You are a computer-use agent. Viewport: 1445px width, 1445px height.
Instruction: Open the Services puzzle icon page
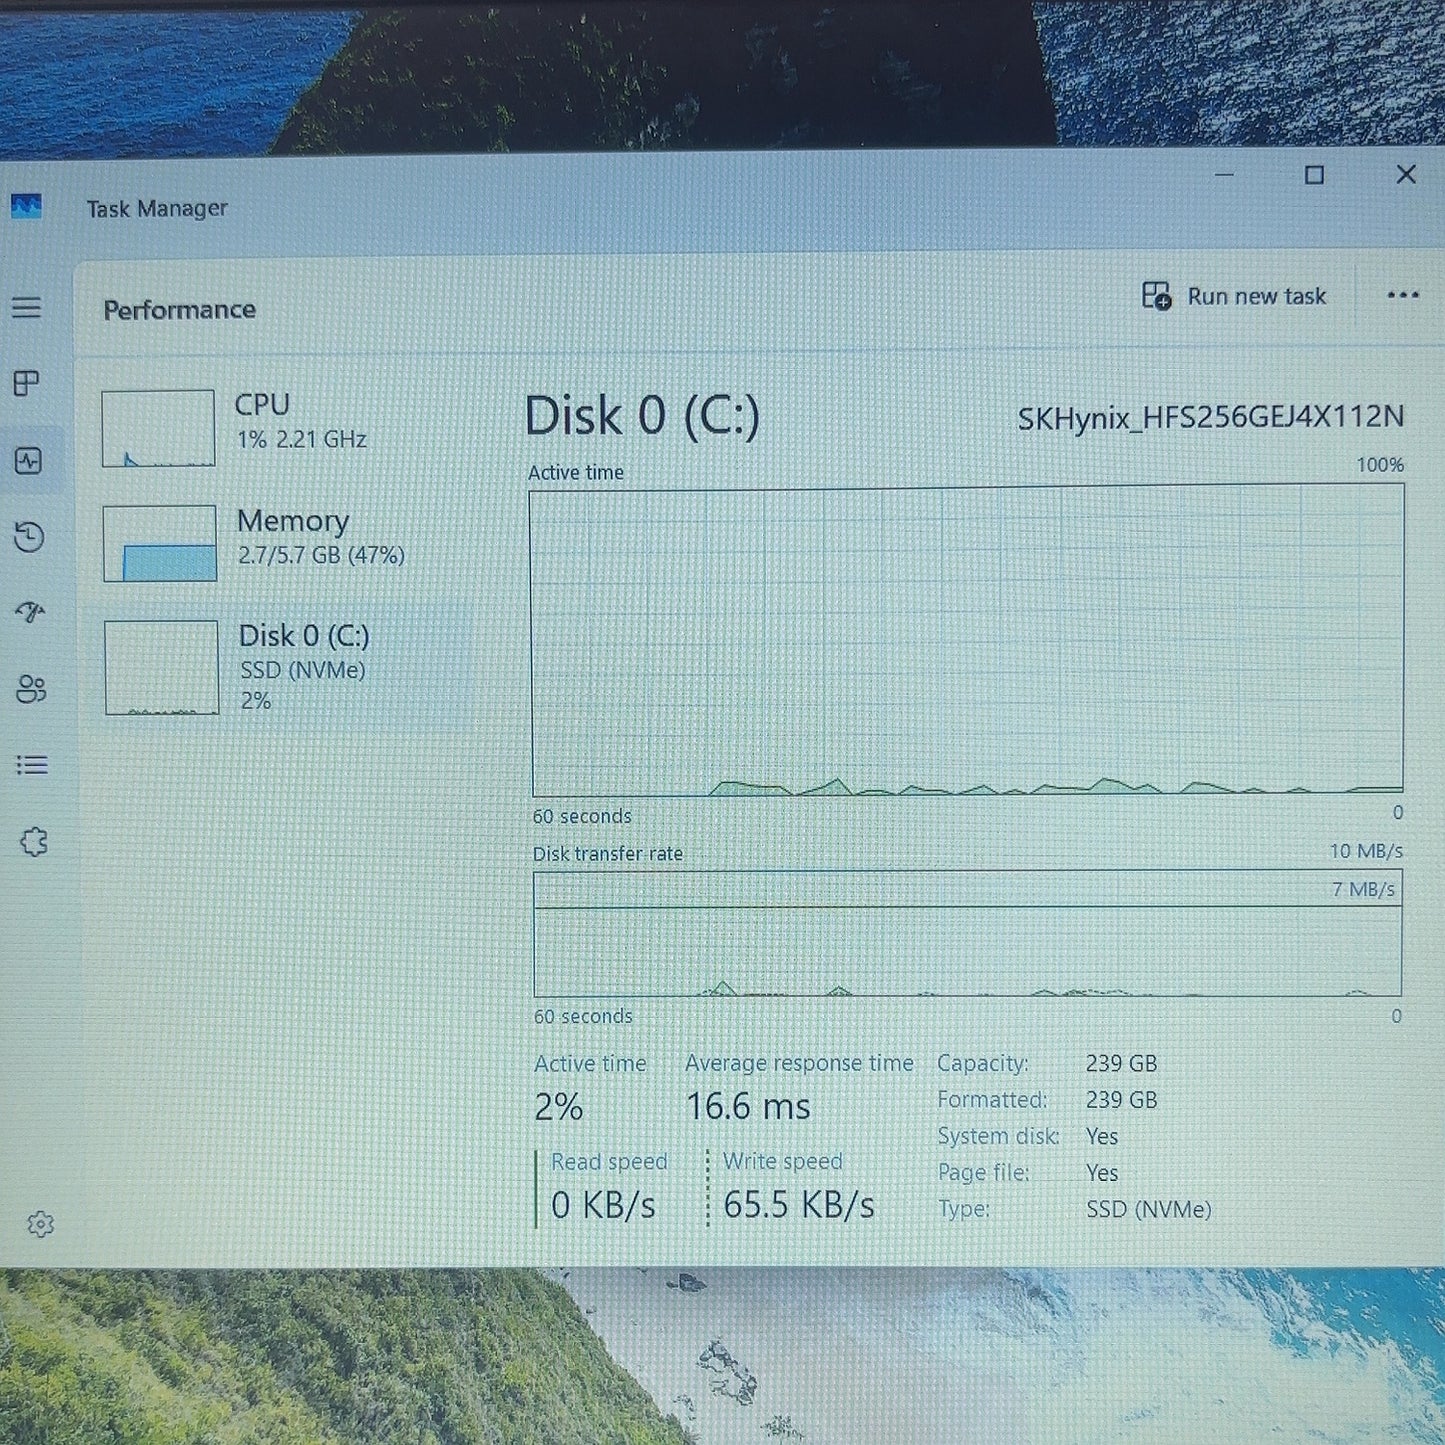pos(34,842)
